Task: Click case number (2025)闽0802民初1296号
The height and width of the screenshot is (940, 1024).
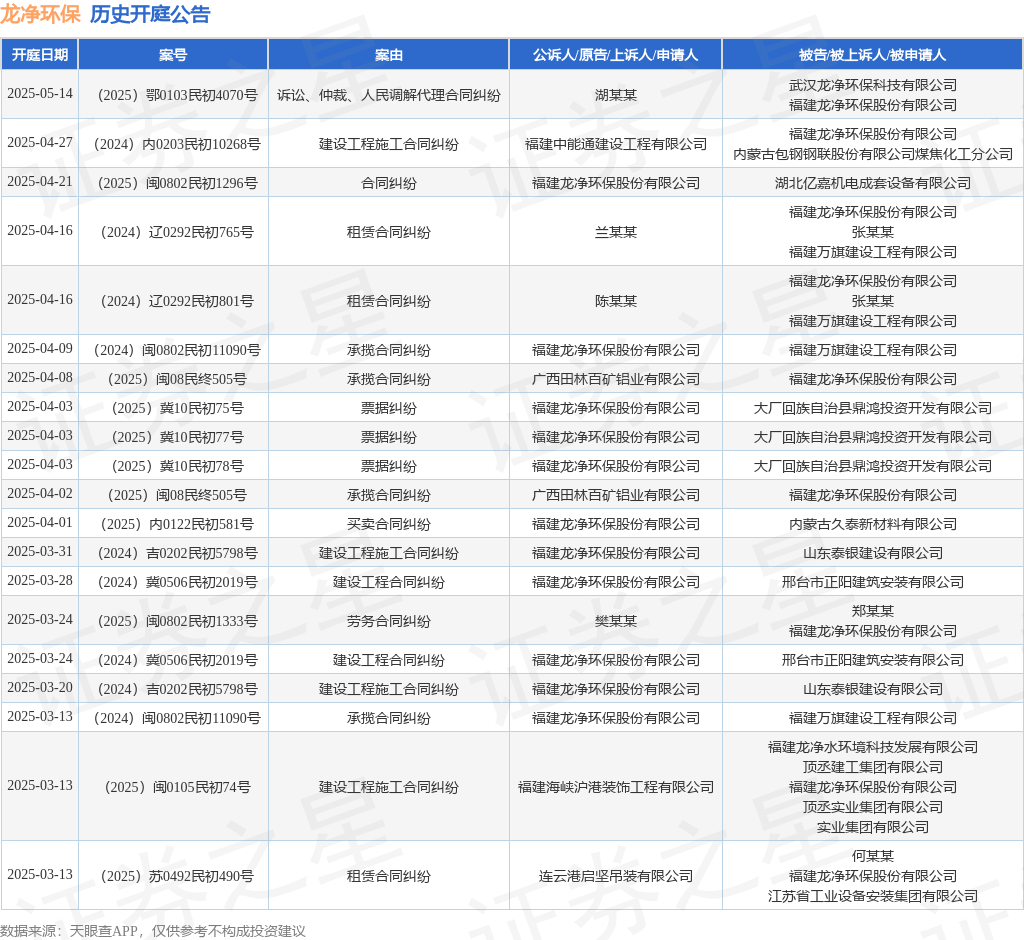Action: (x=177, y=184)
